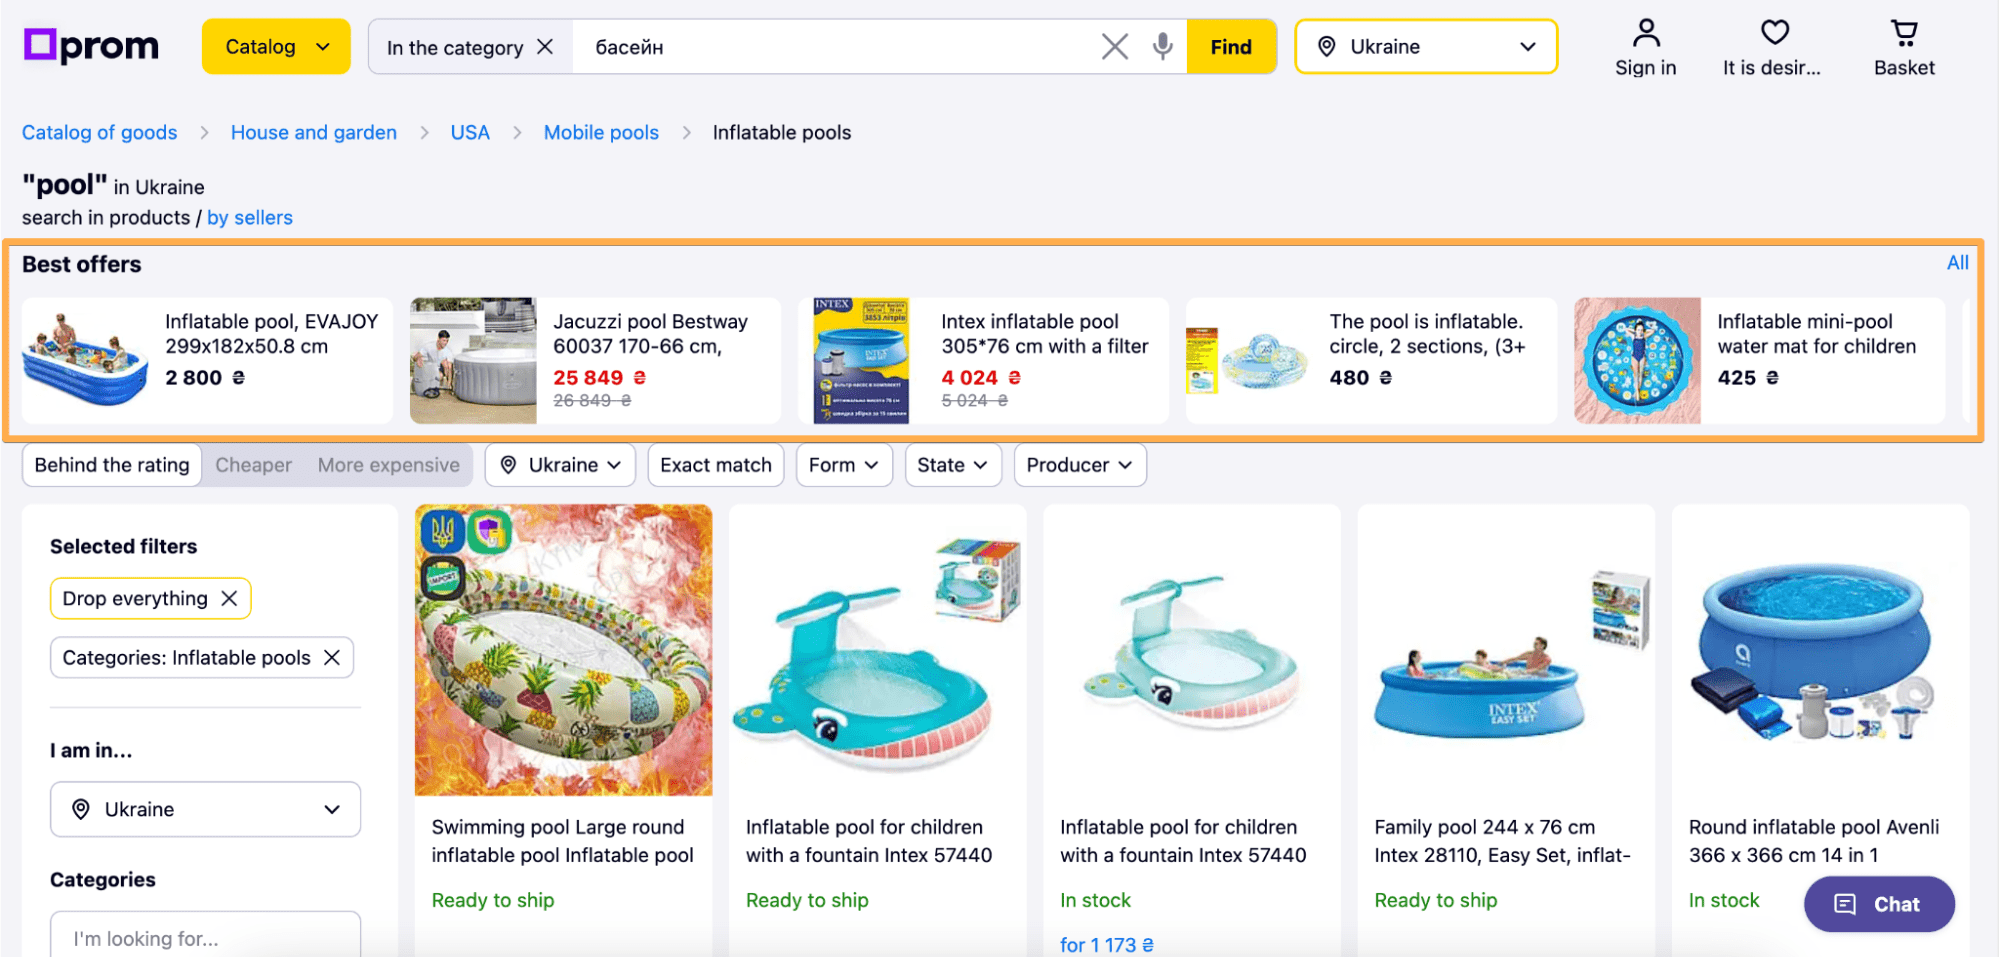Image resolution: width=1999 pixels, height=957 pixels.
Task: Sort results by More expensive
Action: 388,465
